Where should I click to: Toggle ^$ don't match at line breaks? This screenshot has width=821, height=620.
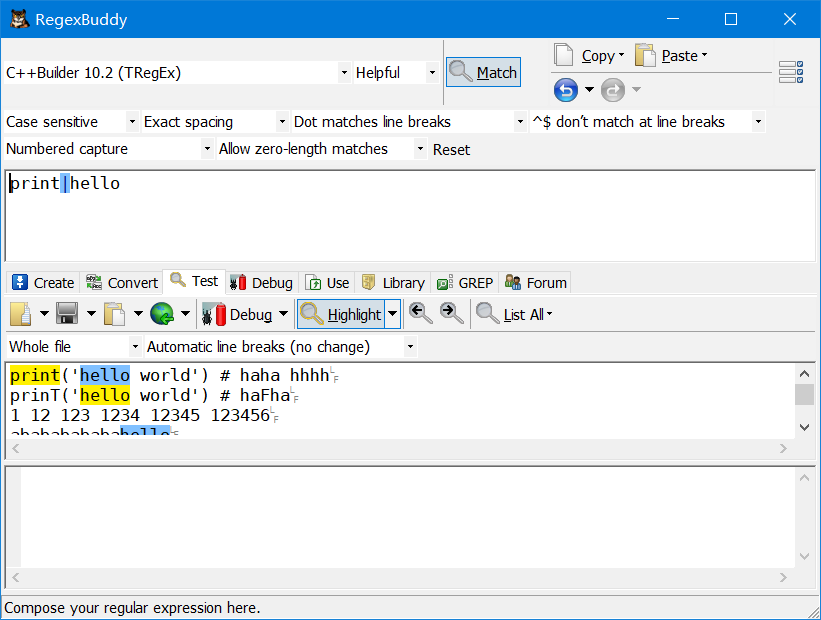pos(647,122)
